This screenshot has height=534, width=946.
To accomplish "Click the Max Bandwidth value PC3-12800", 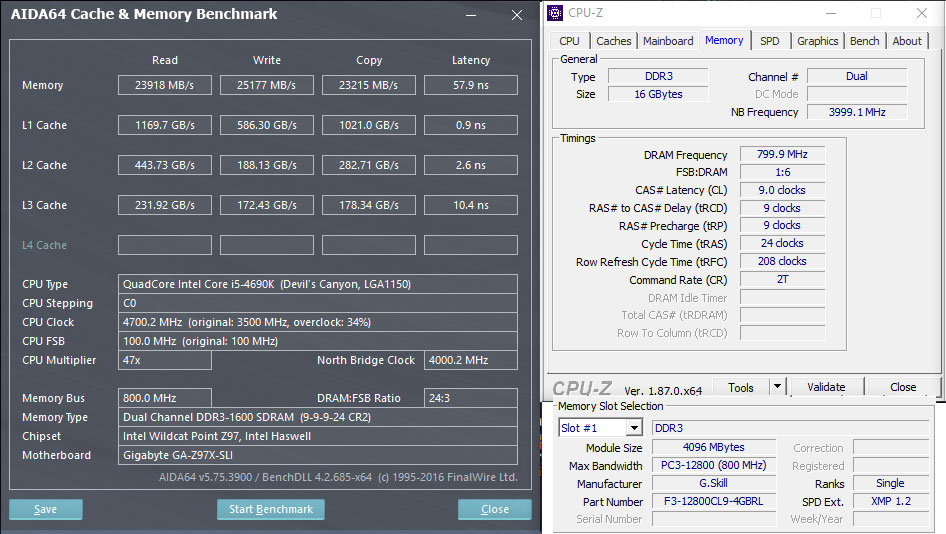I will click(714, 465).
